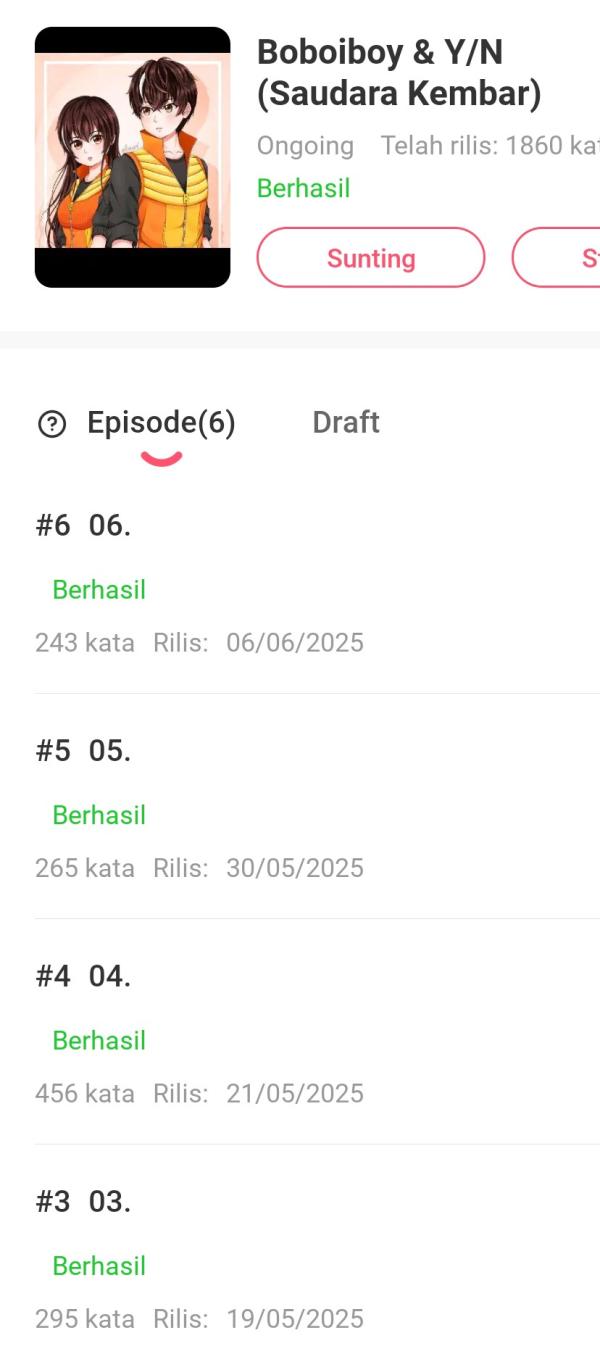Tap the Telah rilis word count text
Viewport: 600px width, 1367px height.
[x=490, y=145]
